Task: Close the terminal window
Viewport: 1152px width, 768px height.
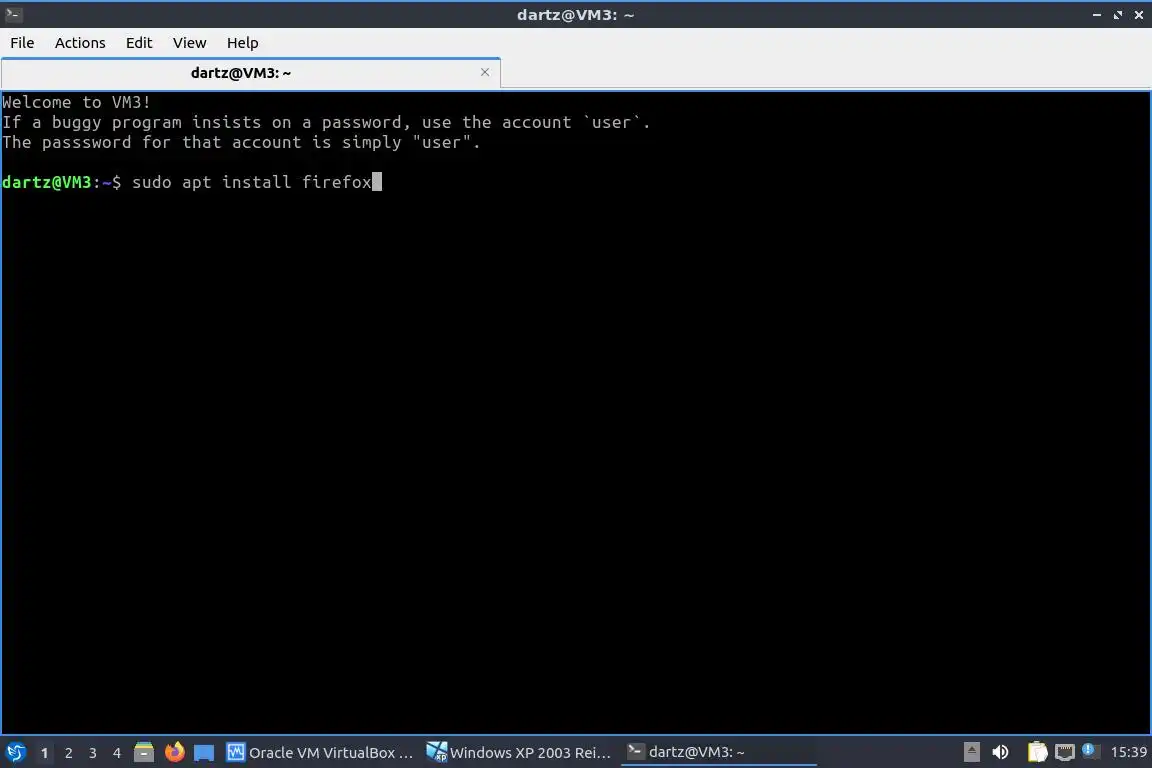Action: (x=1139, y=15)
